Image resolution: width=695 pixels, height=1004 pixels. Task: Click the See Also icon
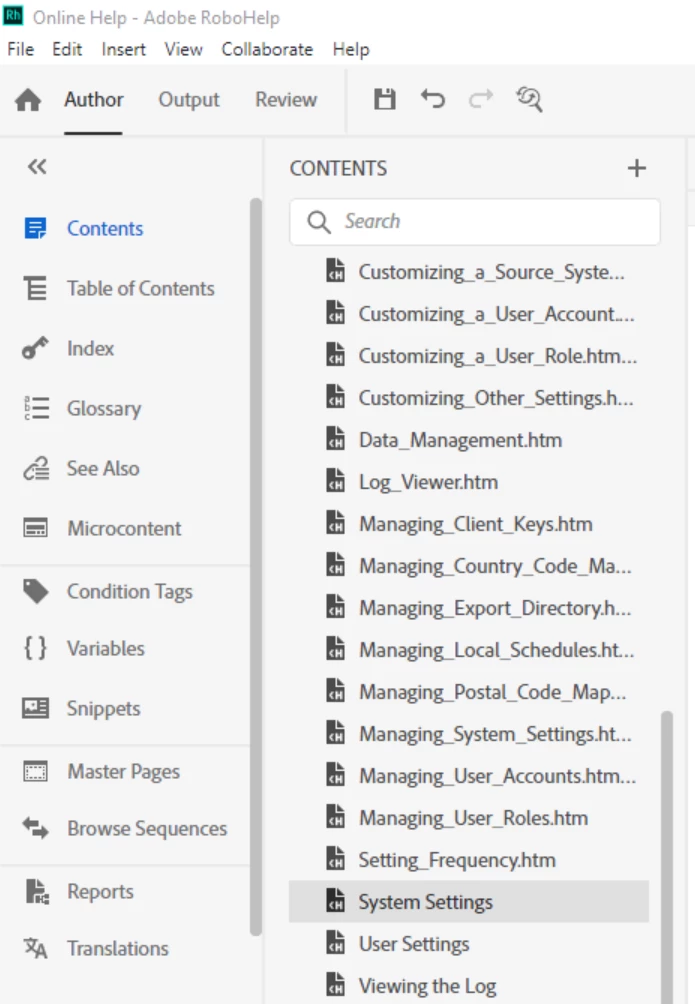coord(36,468)
